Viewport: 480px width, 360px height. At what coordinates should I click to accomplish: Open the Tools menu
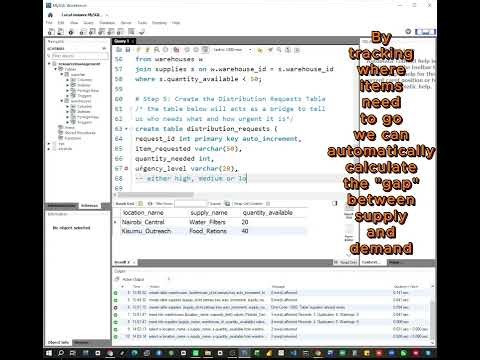pos(142,23)
